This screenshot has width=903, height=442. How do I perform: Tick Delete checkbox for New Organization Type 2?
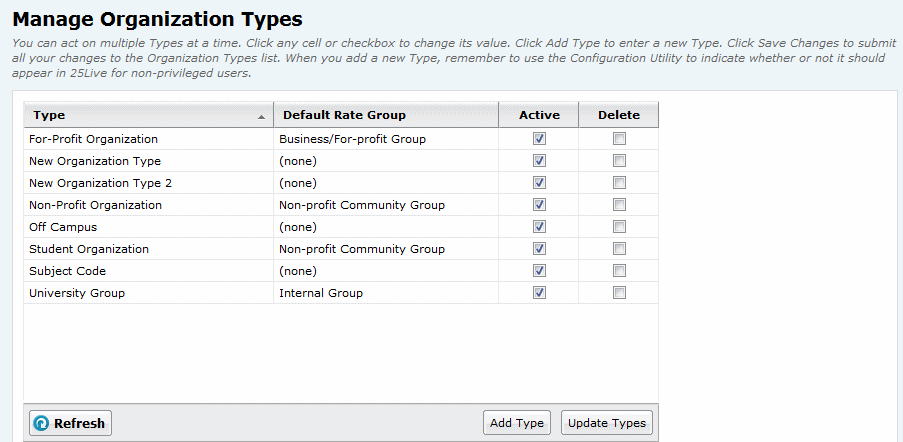point(619,183)
